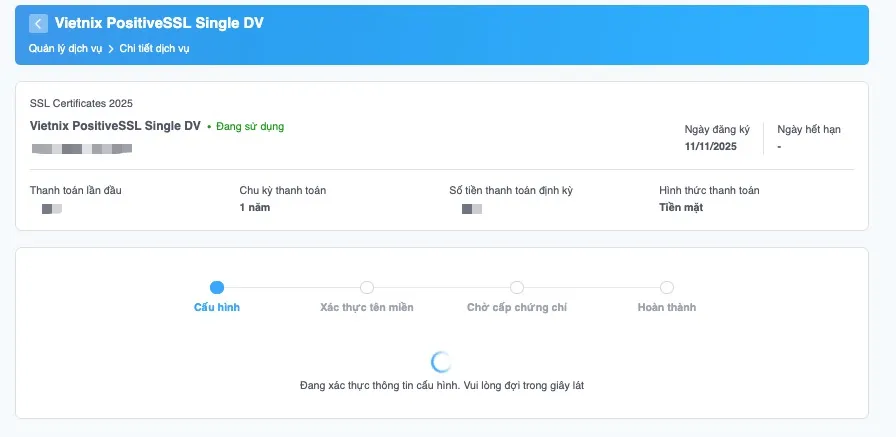The width and height of the screenshot is (896, 437).
Task: Click the Ngày hết hạn expiry label
Action: 808,130
